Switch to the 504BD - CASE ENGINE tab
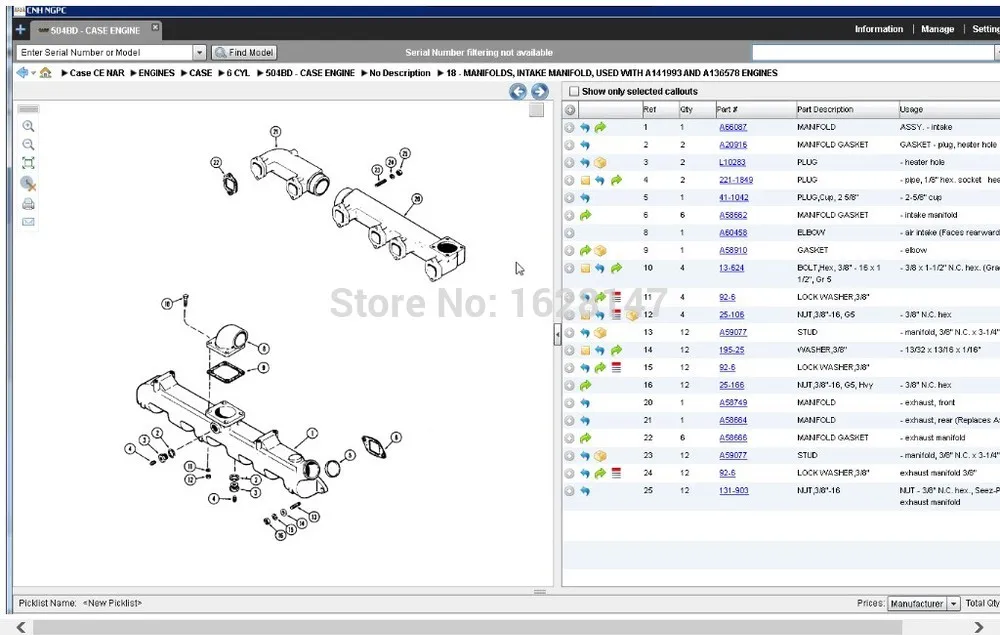1000x635 pixels. point(95,30)
